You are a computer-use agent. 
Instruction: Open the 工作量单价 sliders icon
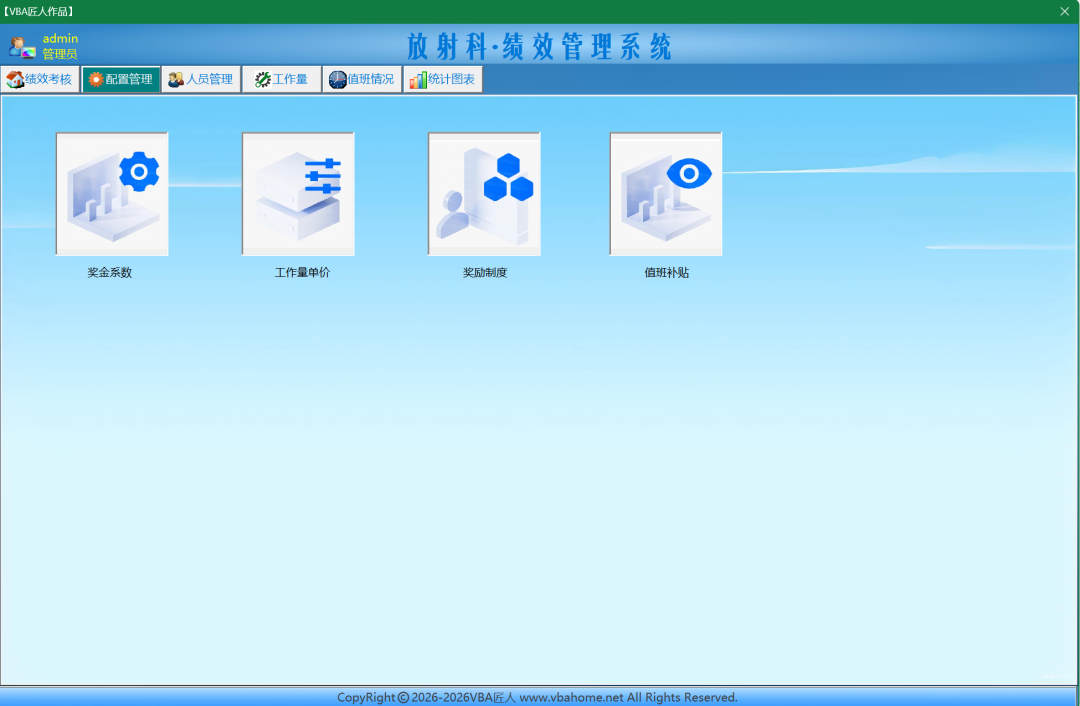coord(298,194)
